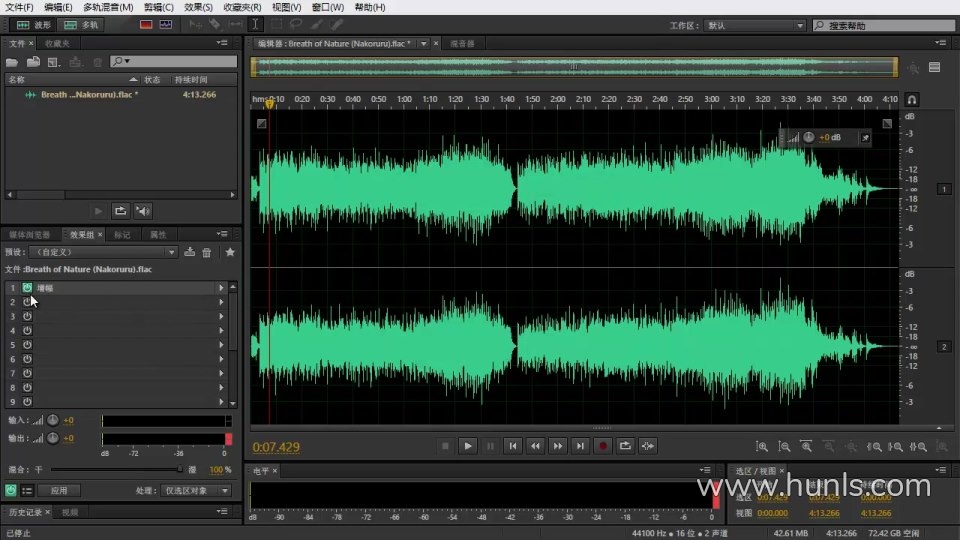The height and width of the screenshot is (540, 960).
Task: Save effects rack preset as favorite star
Action: coord(229,252)
